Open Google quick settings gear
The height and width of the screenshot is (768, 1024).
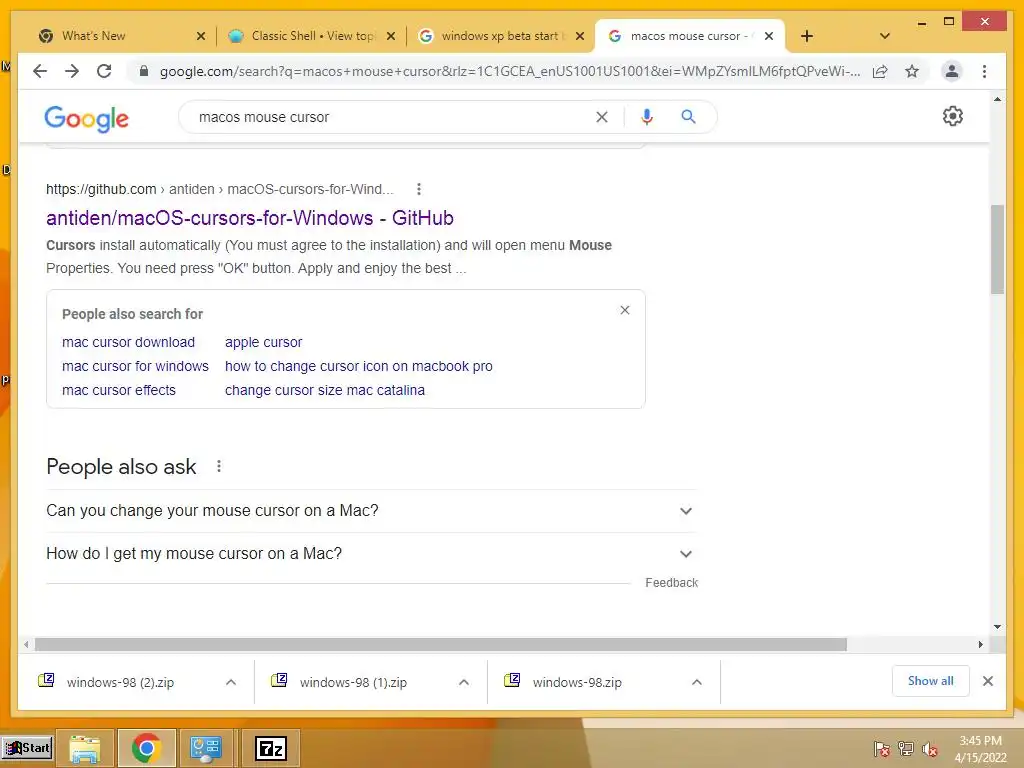coord(953,116)
